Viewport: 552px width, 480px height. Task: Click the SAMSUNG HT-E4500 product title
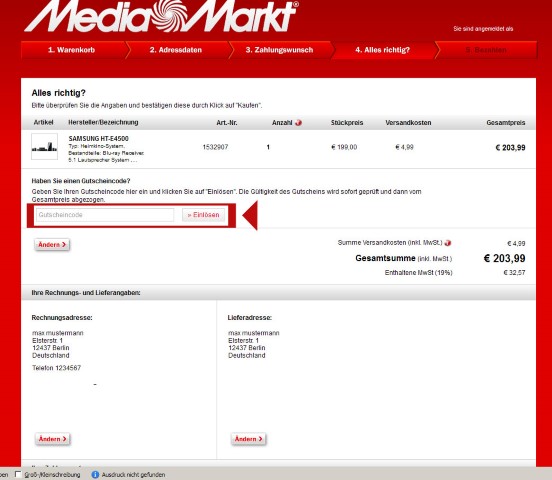coord(99,138)
